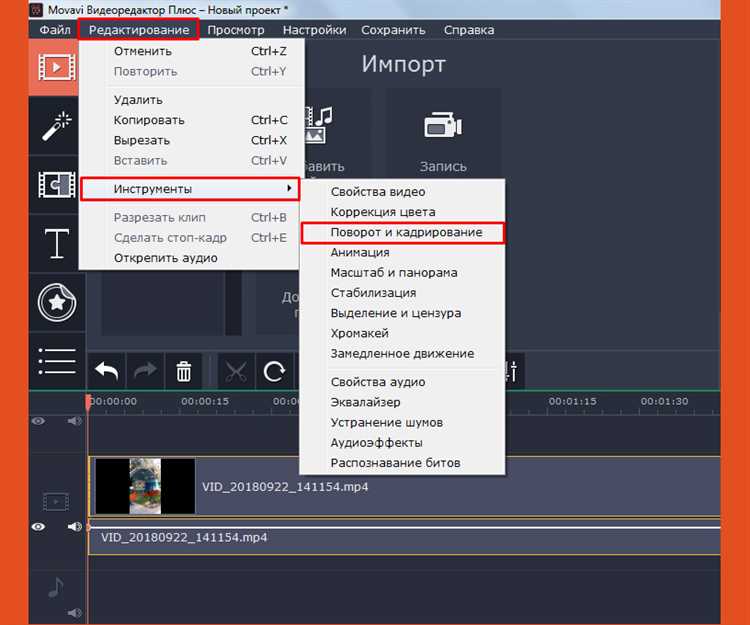
Task: Select Свойства аудио in the submenu
Action: (402, 382)
